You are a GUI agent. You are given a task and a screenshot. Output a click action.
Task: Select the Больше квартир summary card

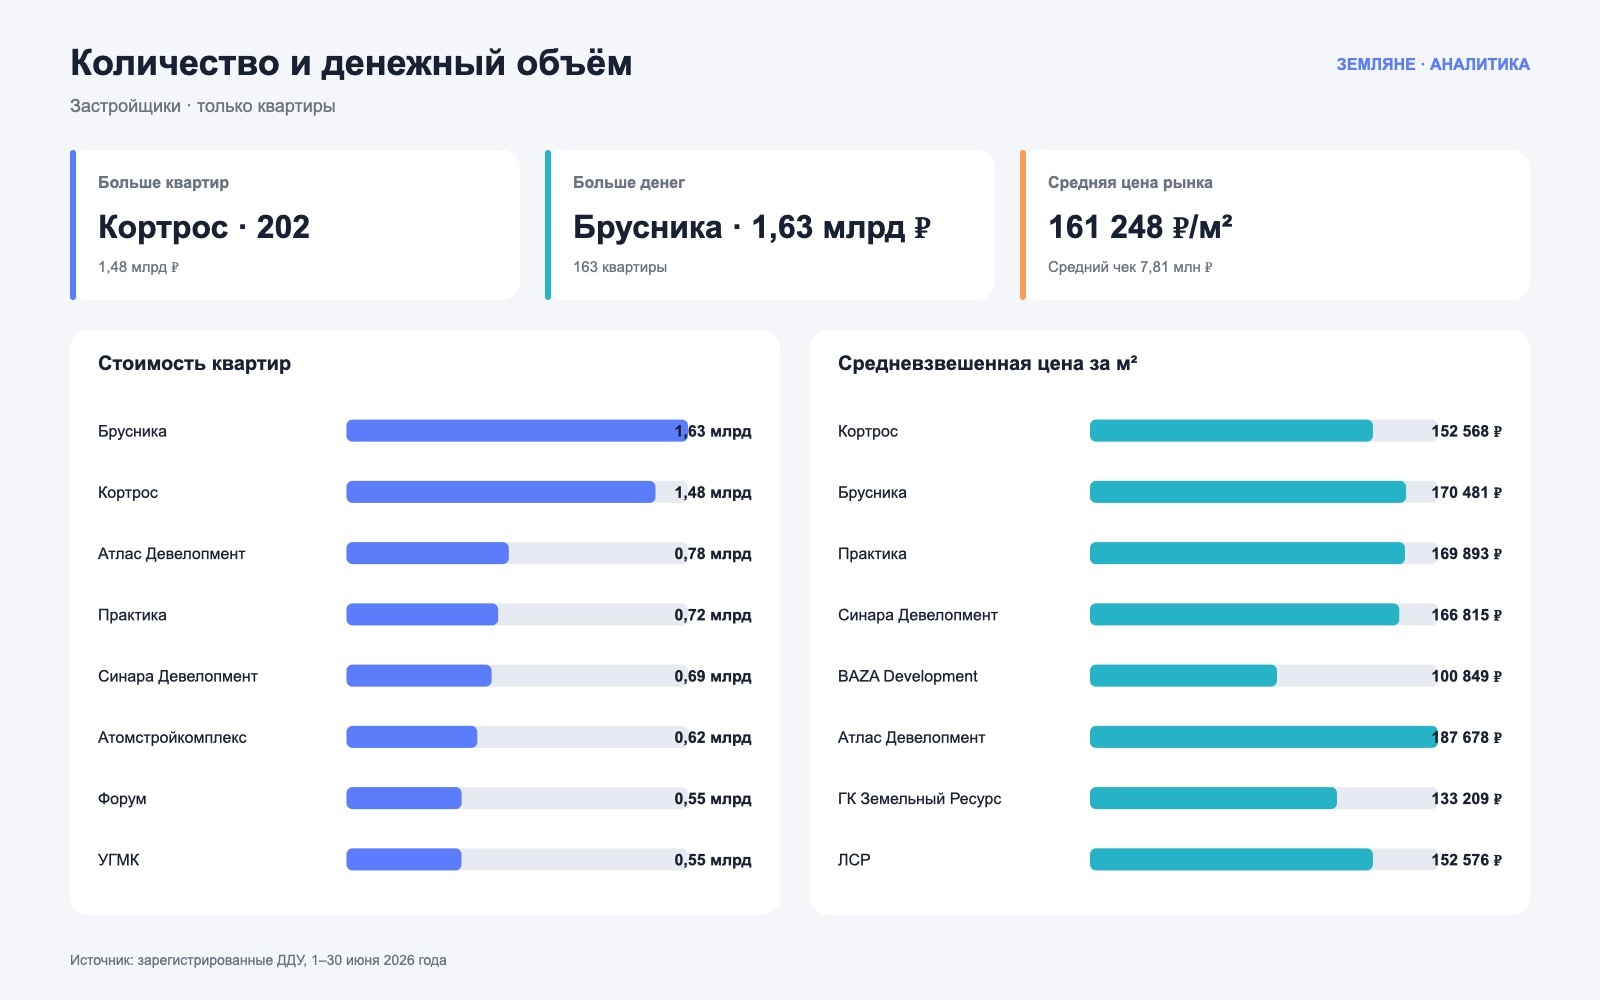click(x=295, y=225)
